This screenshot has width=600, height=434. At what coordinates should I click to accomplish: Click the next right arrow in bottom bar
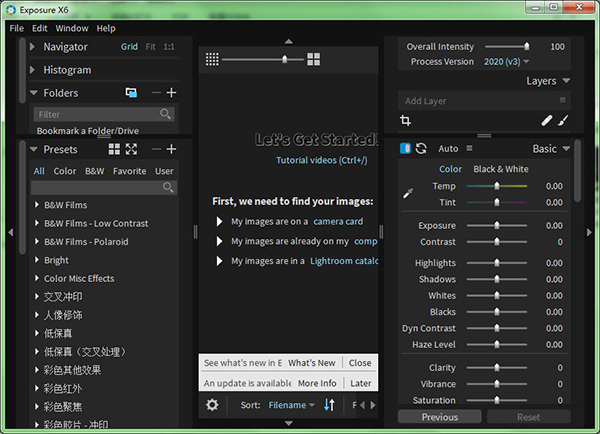(x=373, y=405)
